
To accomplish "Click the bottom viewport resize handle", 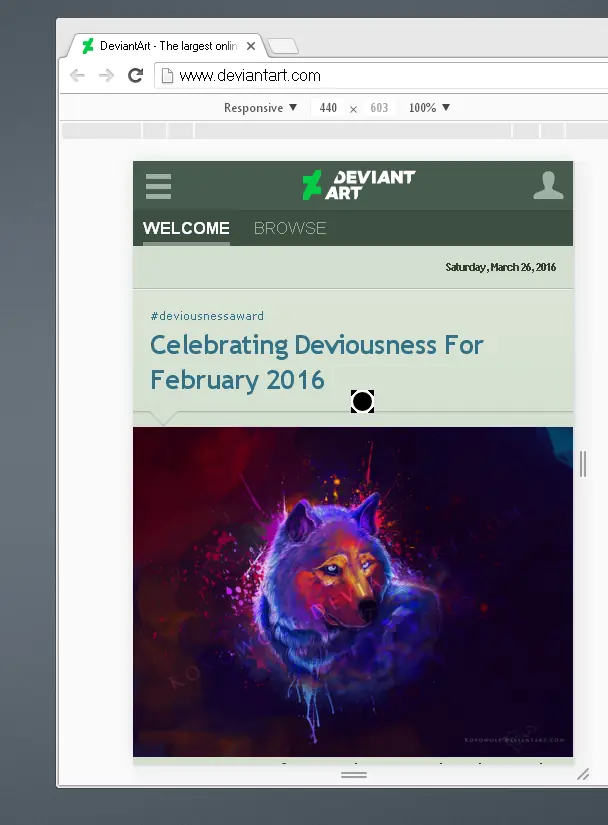I will coord(353,774).
